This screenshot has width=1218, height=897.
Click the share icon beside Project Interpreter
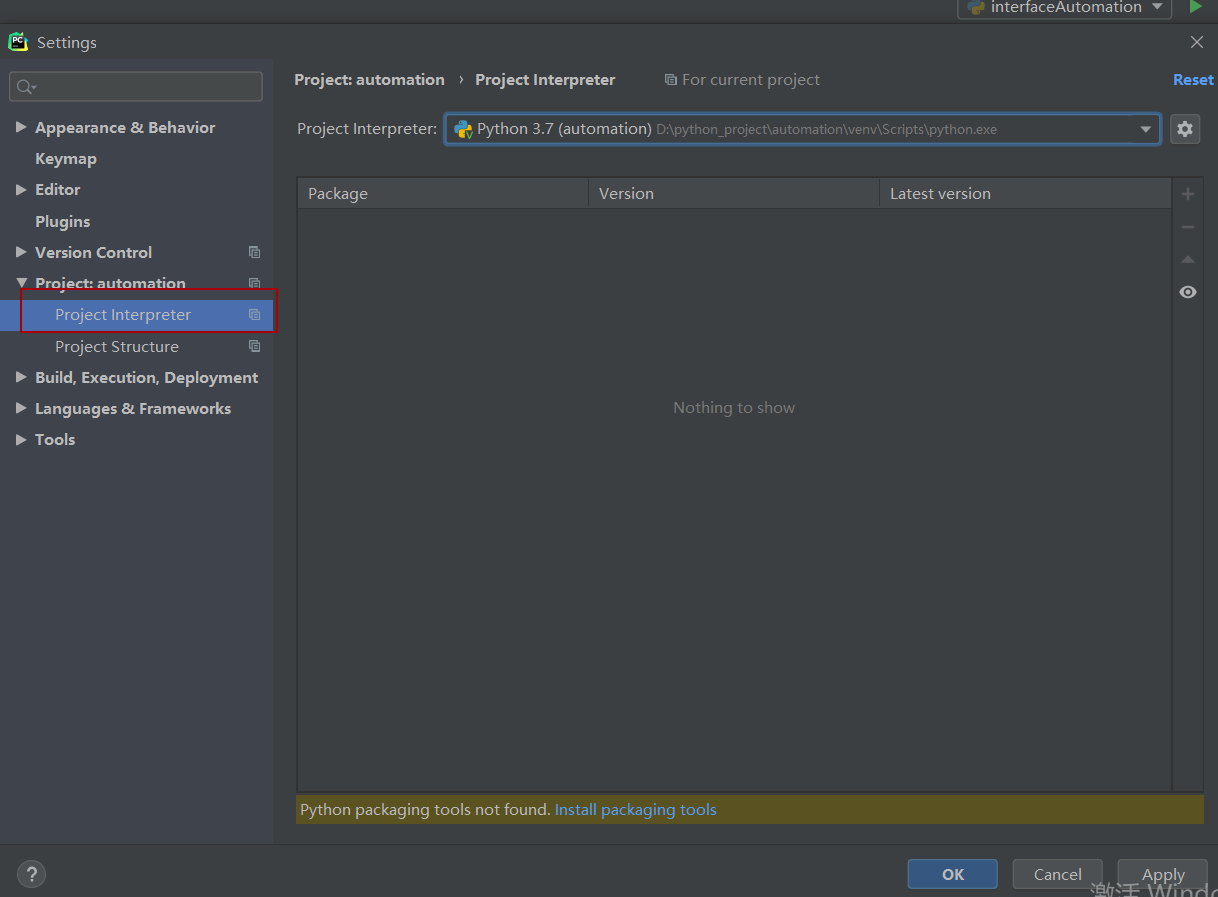[255, 314]
